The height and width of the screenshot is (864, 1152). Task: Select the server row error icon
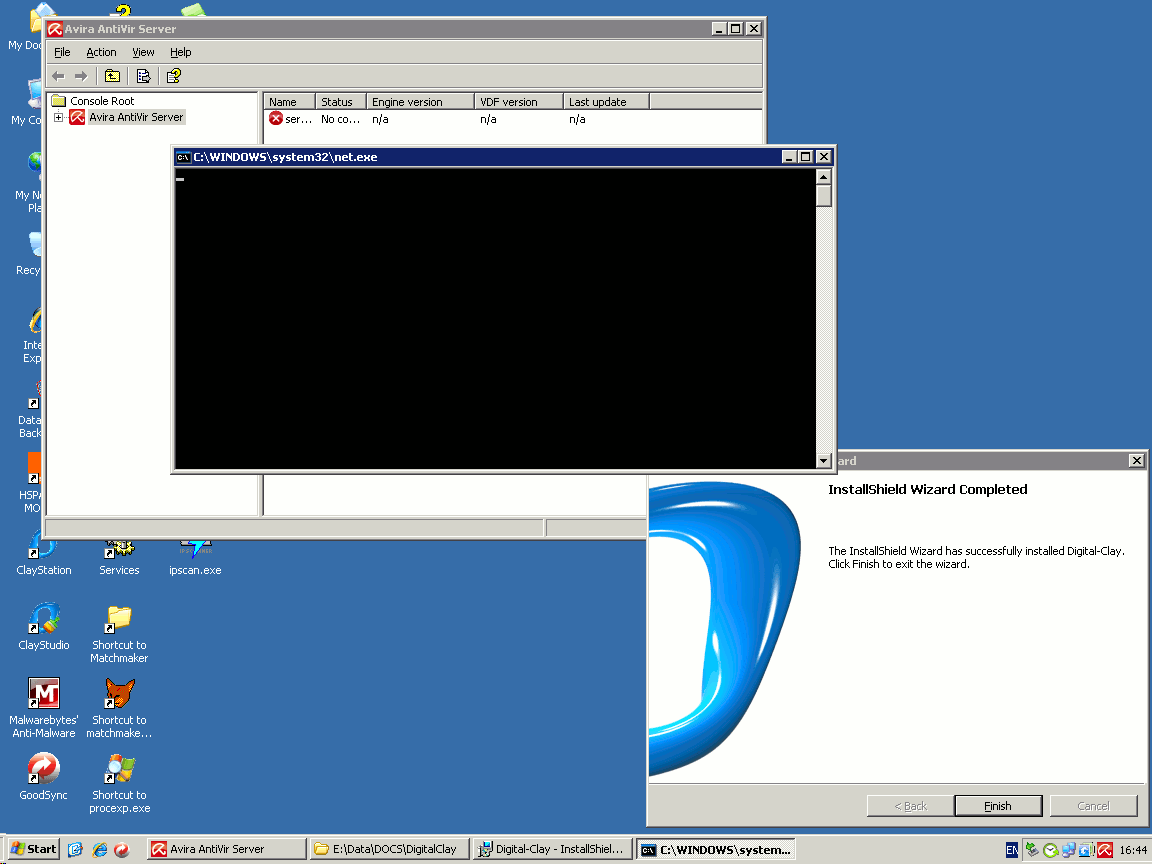point(276,118)
